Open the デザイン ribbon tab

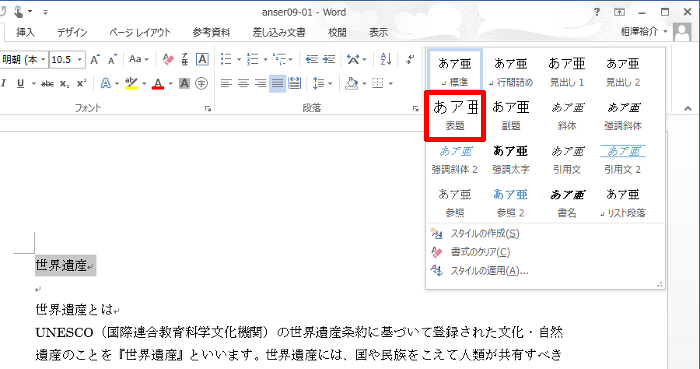pos(72,33)
